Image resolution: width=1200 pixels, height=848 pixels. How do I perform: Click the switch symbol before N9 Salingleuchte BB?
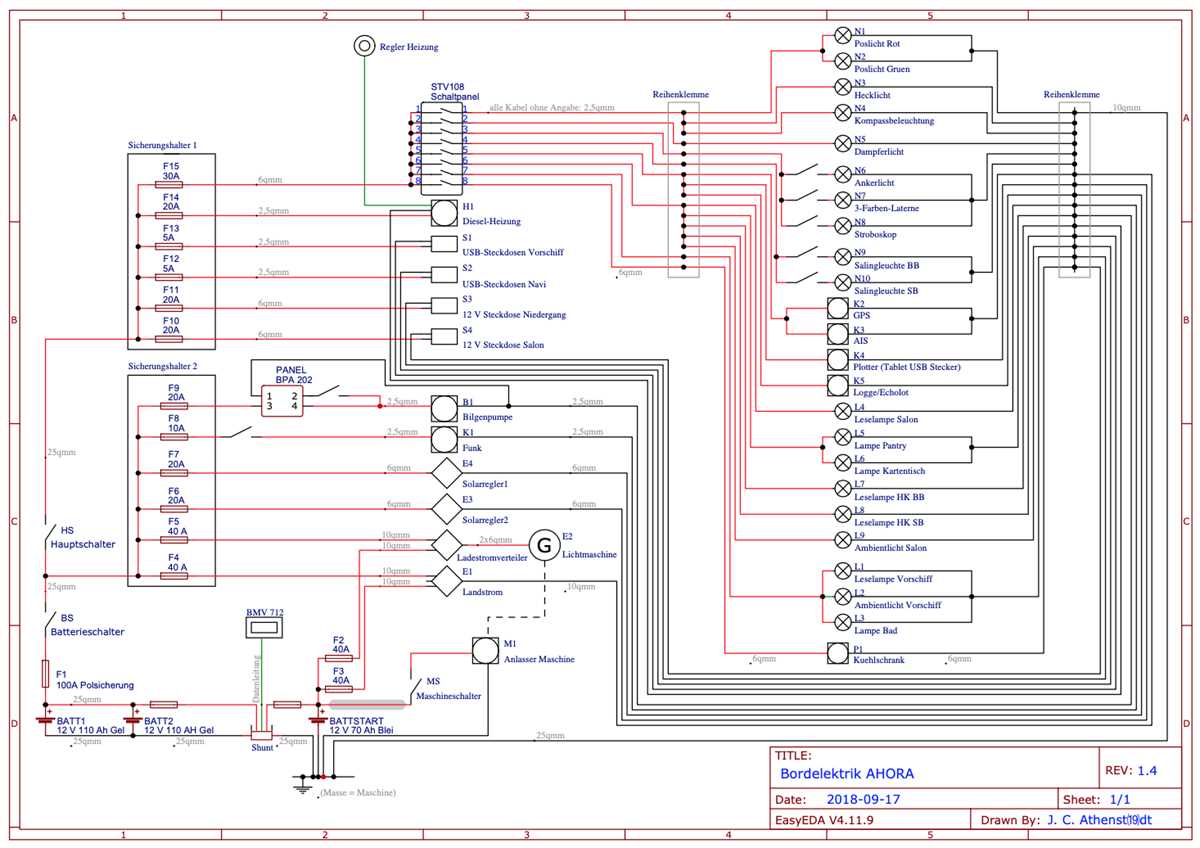pos(805,254)
